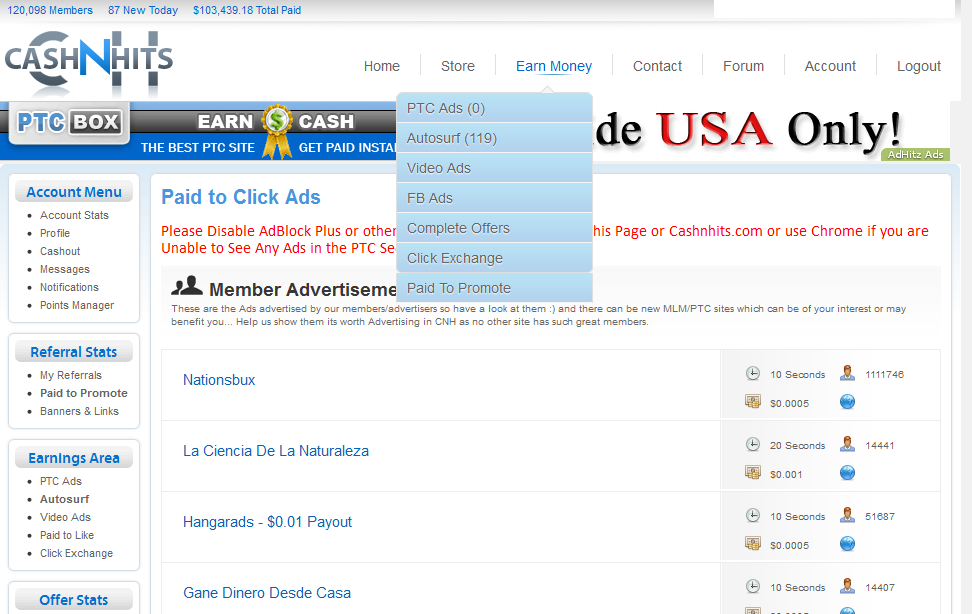
Task: View Notifications in Account Menu
Action: (69, 287)
